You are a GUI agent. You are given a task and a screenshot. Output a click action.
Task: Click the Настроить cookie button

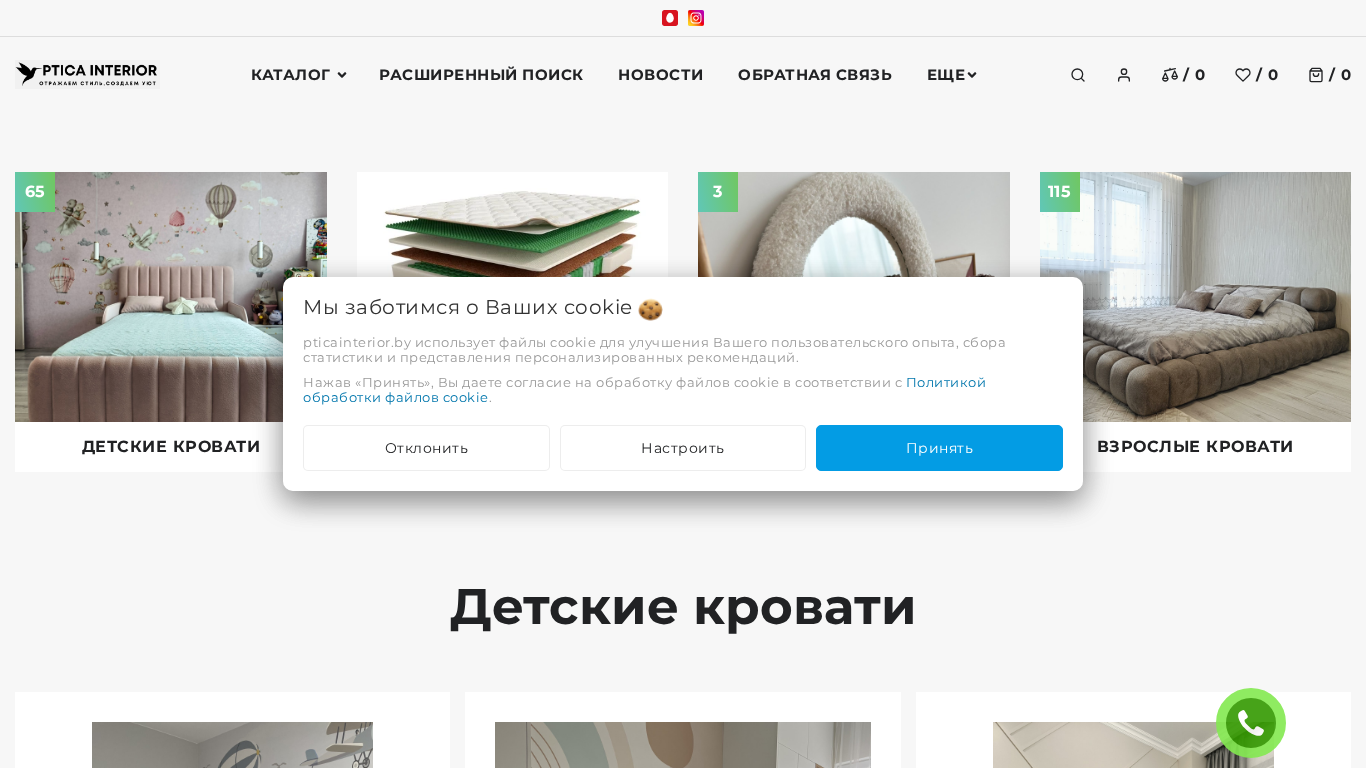tap(683, 448)
